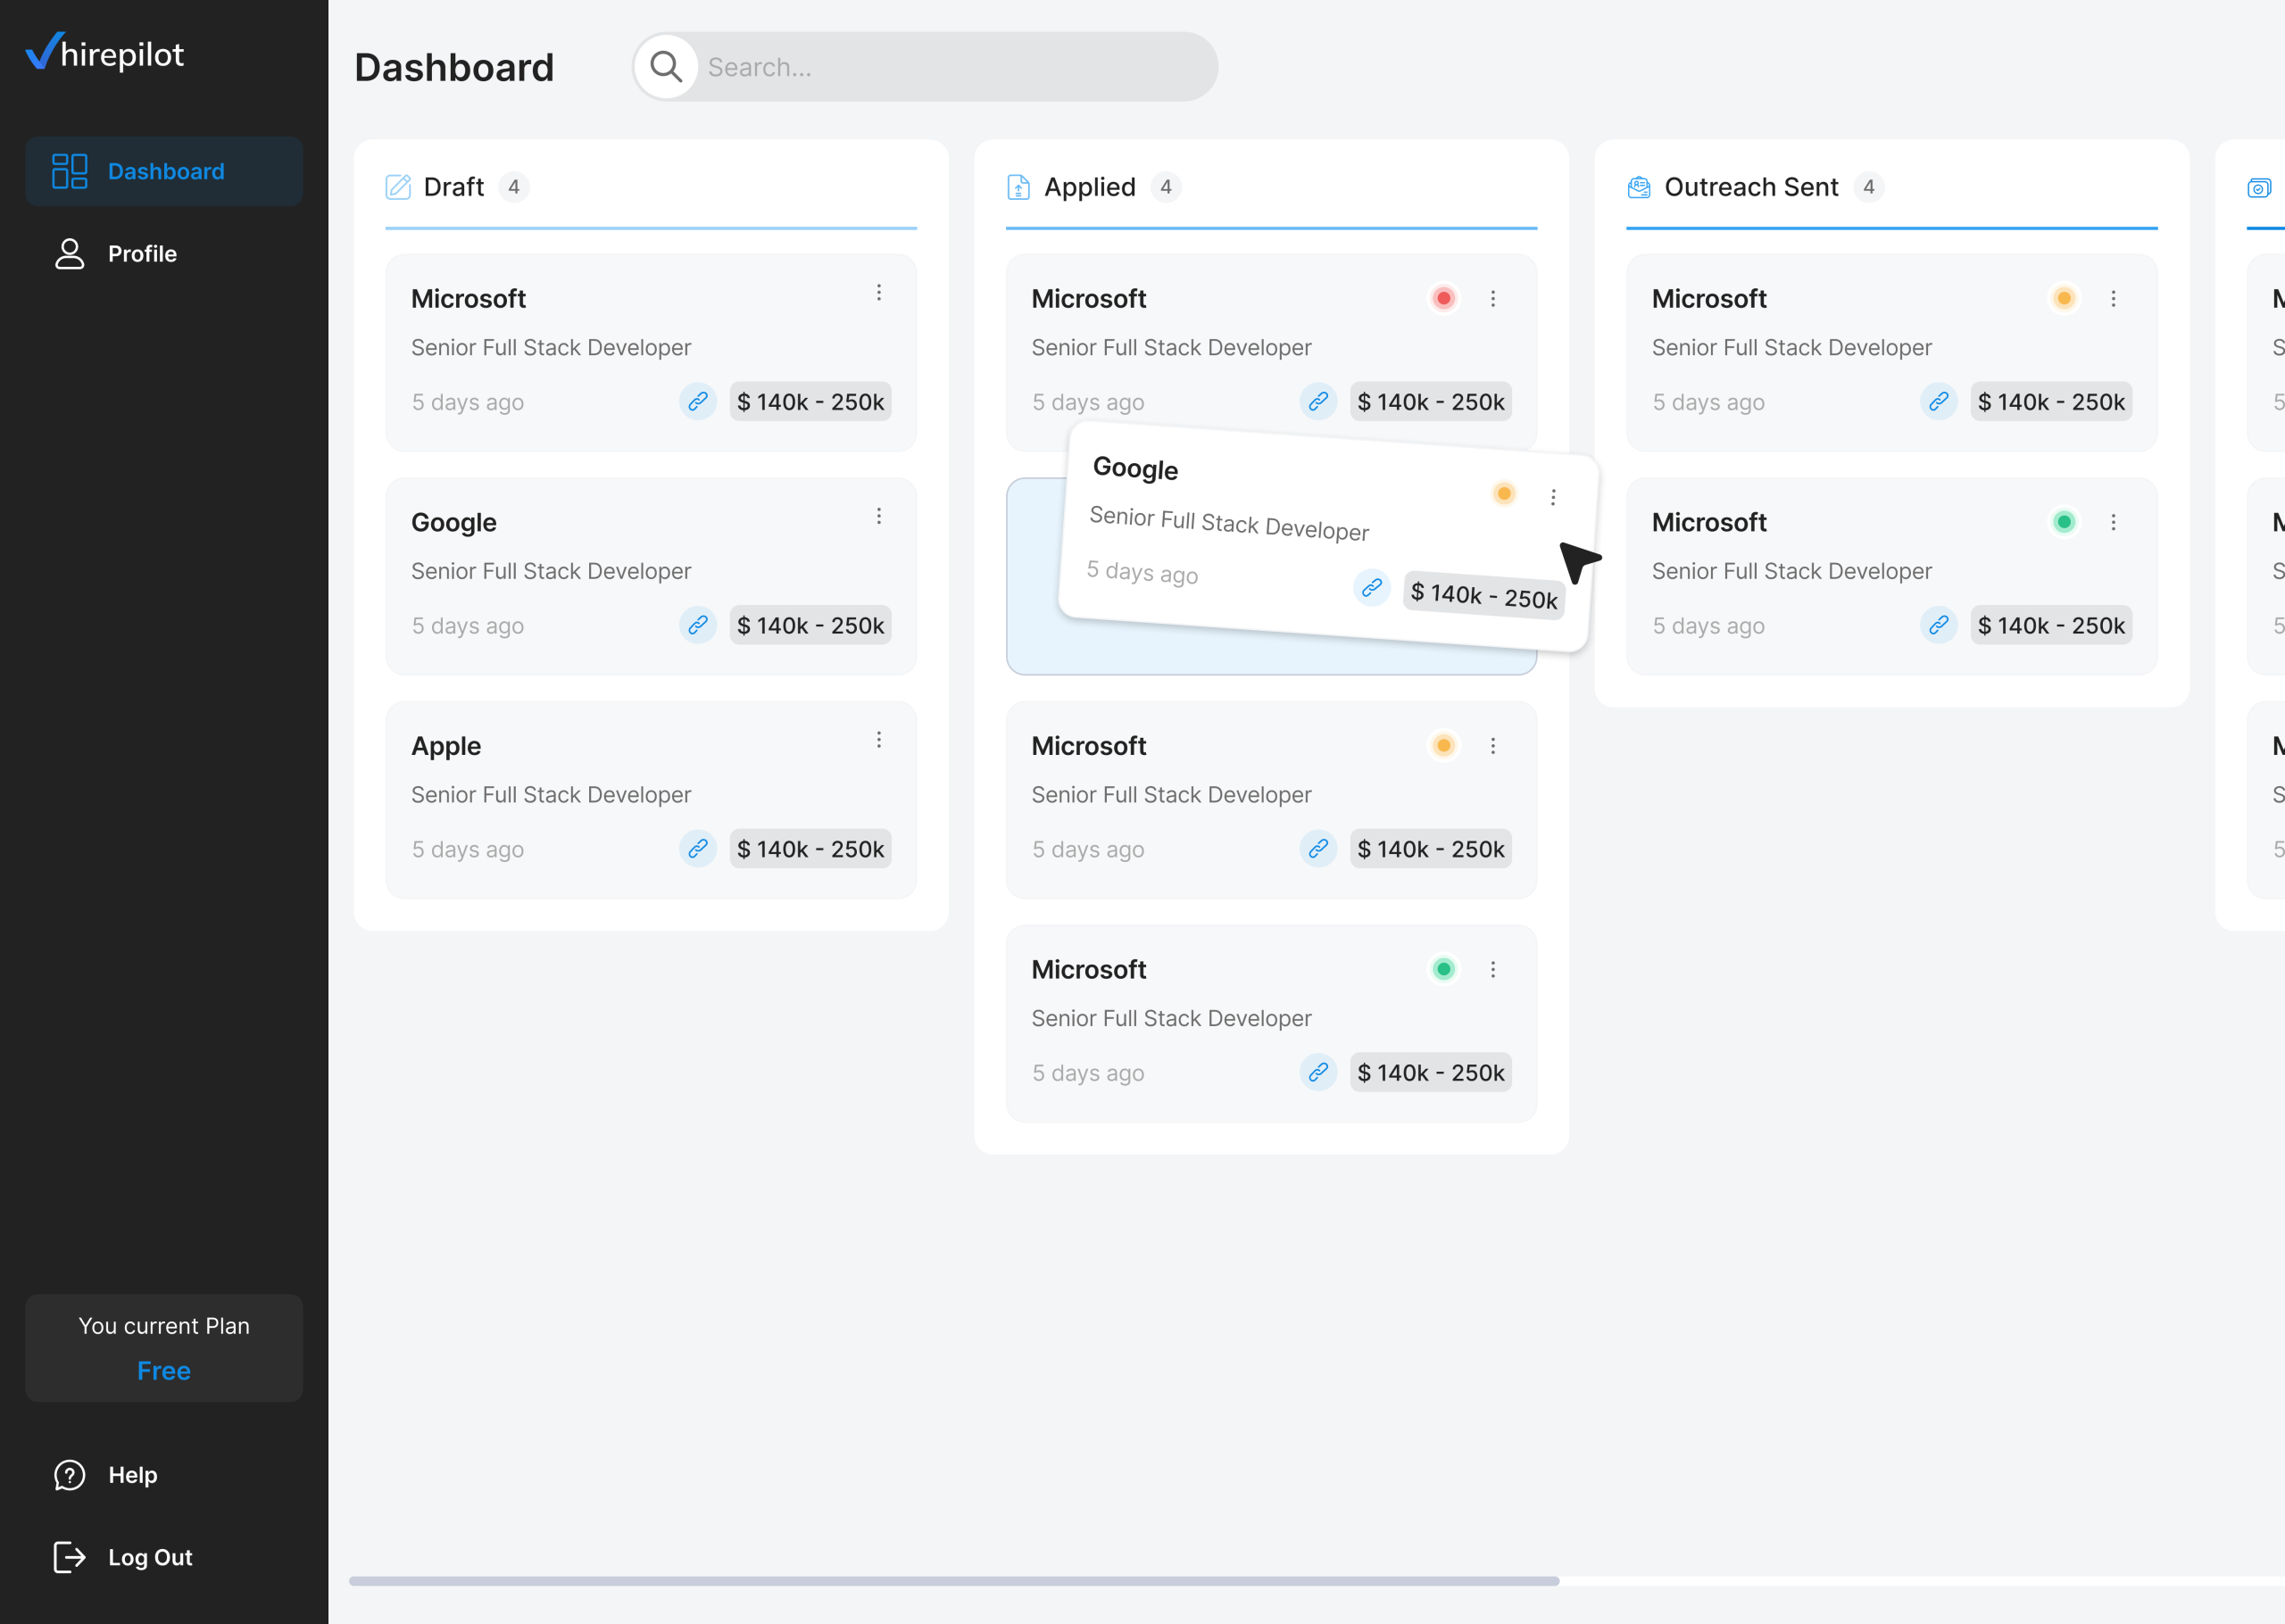Click the hirepilot logo
The width and height of the screenshot is (2285, 1624).
click(x=105, y=52)
